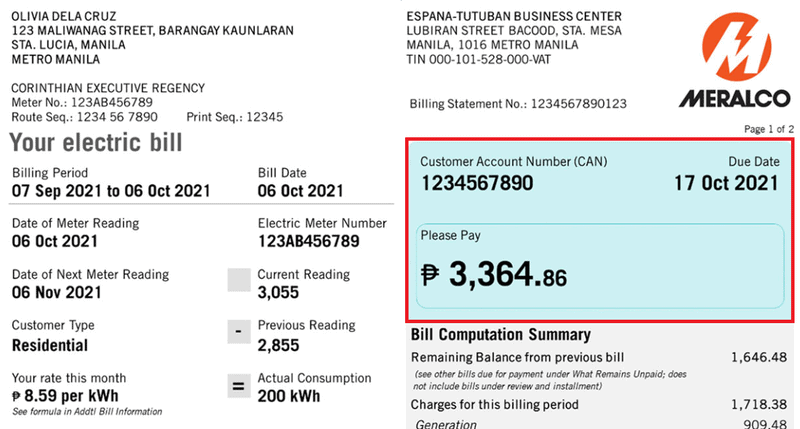Click Meter No.: 123AB456789 line
The width and height of the screenshot is (800, 429).
click(x=82, y=103)
